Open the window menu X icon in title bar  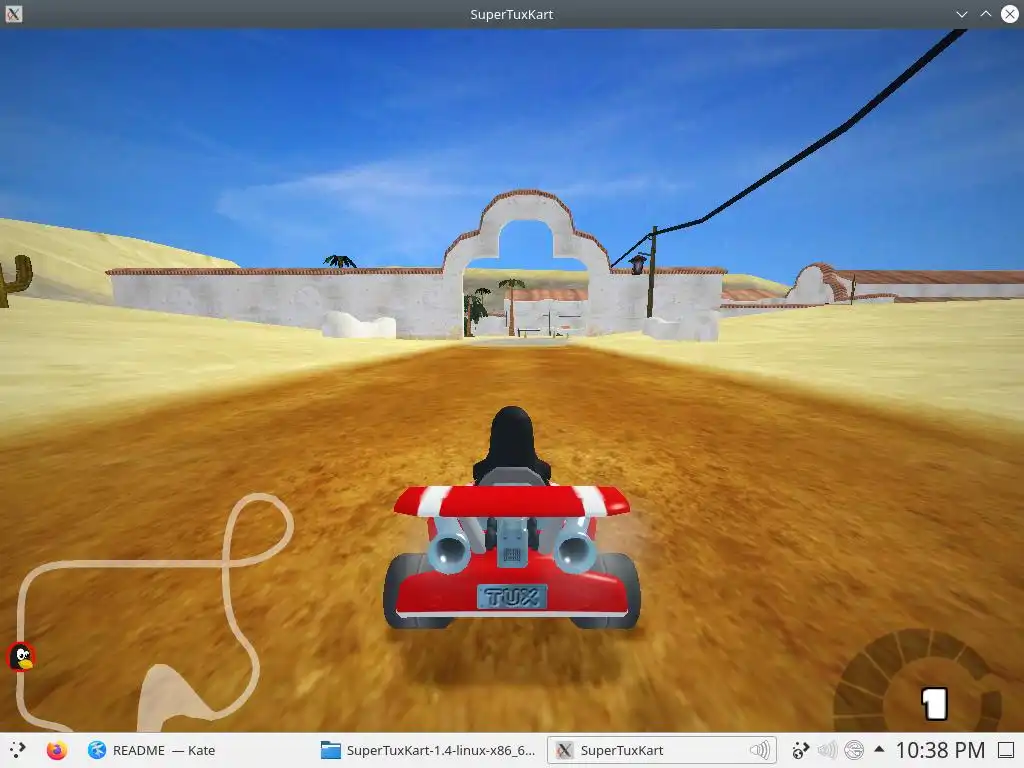tap(14, 14)
